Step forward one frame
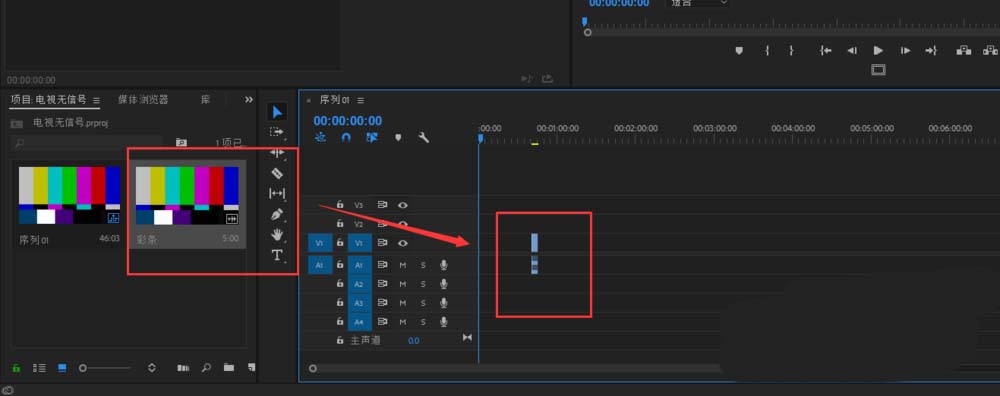The image size is (1000, 396). 905,50
